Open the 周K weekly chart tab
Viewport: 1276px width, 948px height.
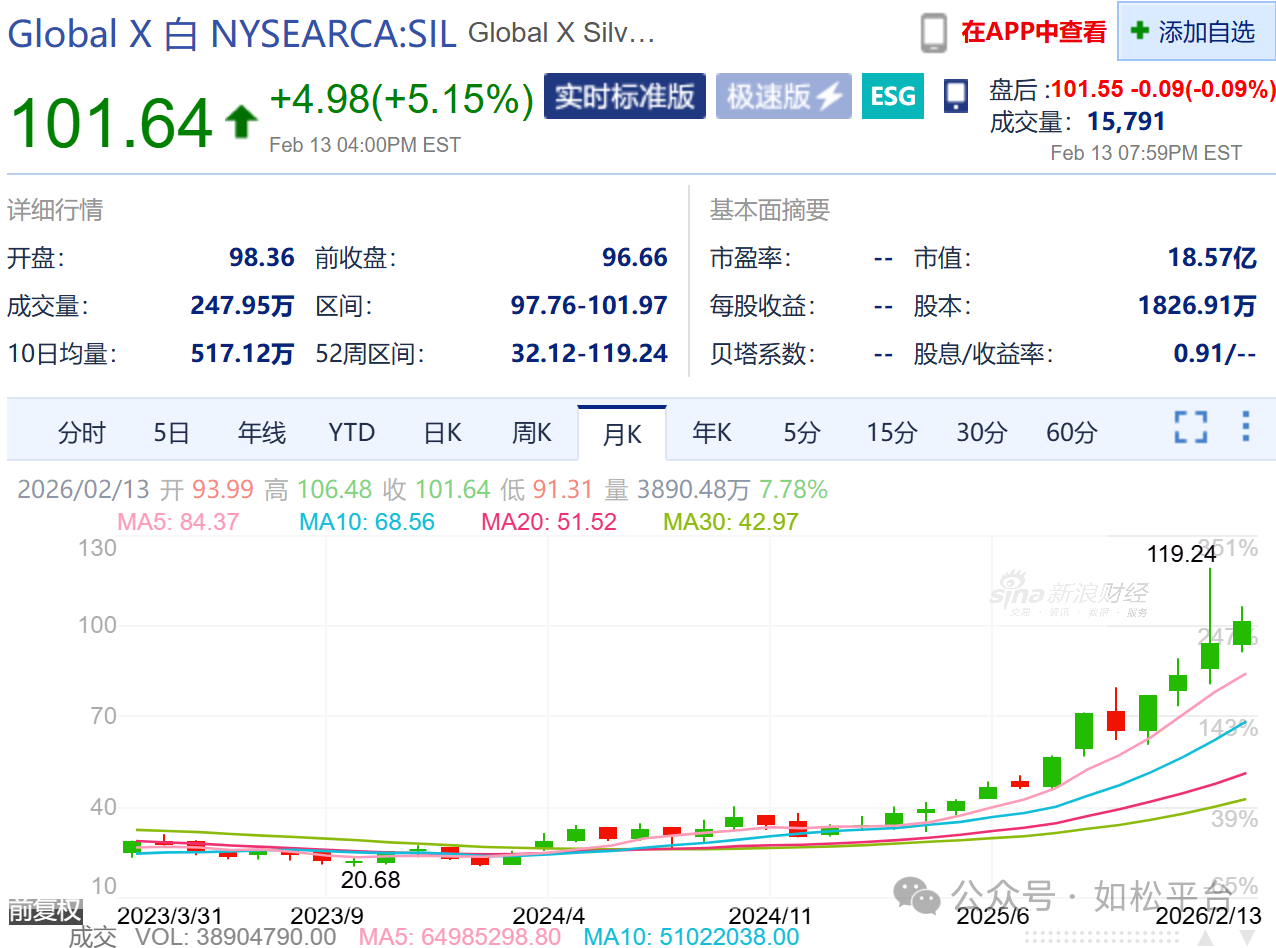point(532,433)
